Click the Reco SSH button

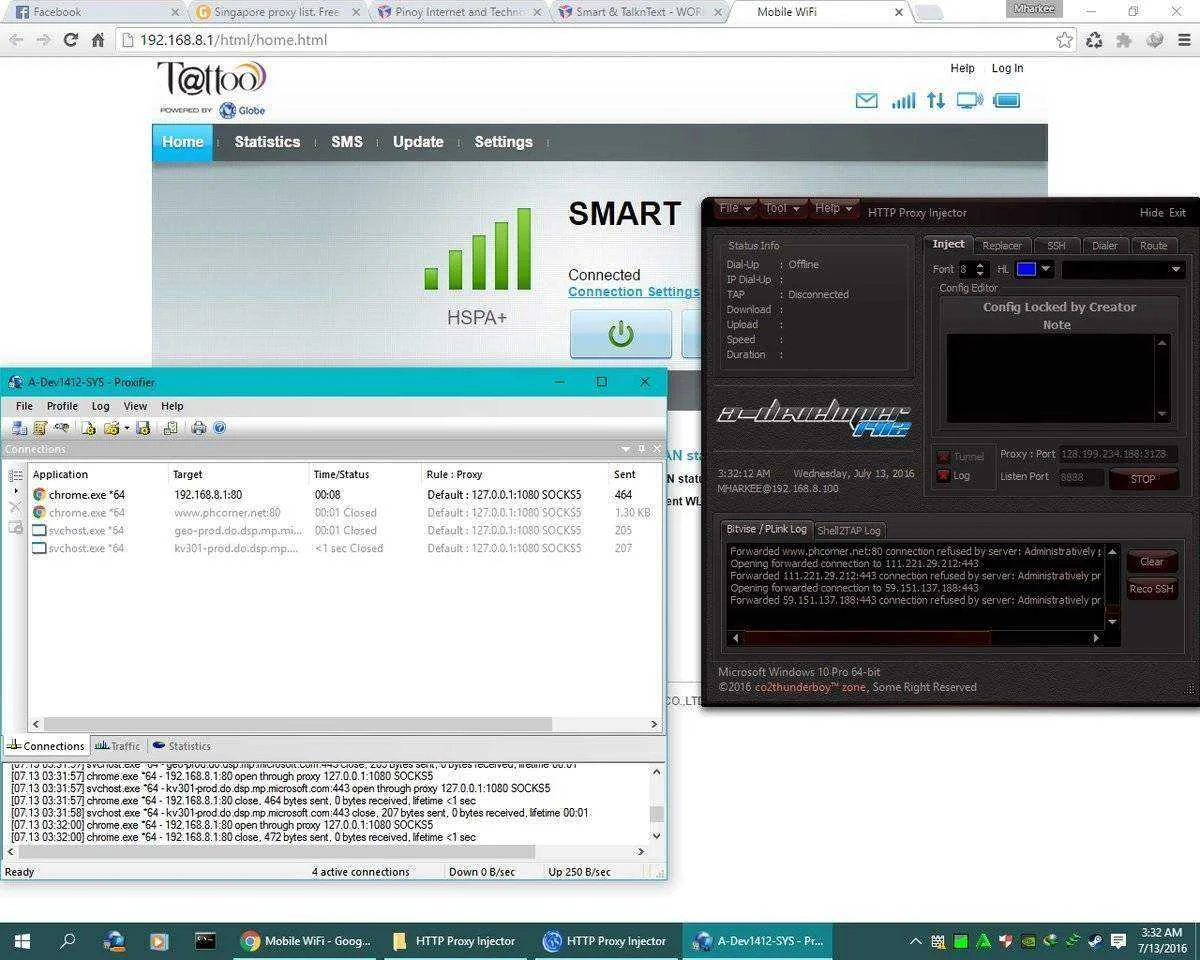point(1152,589)
